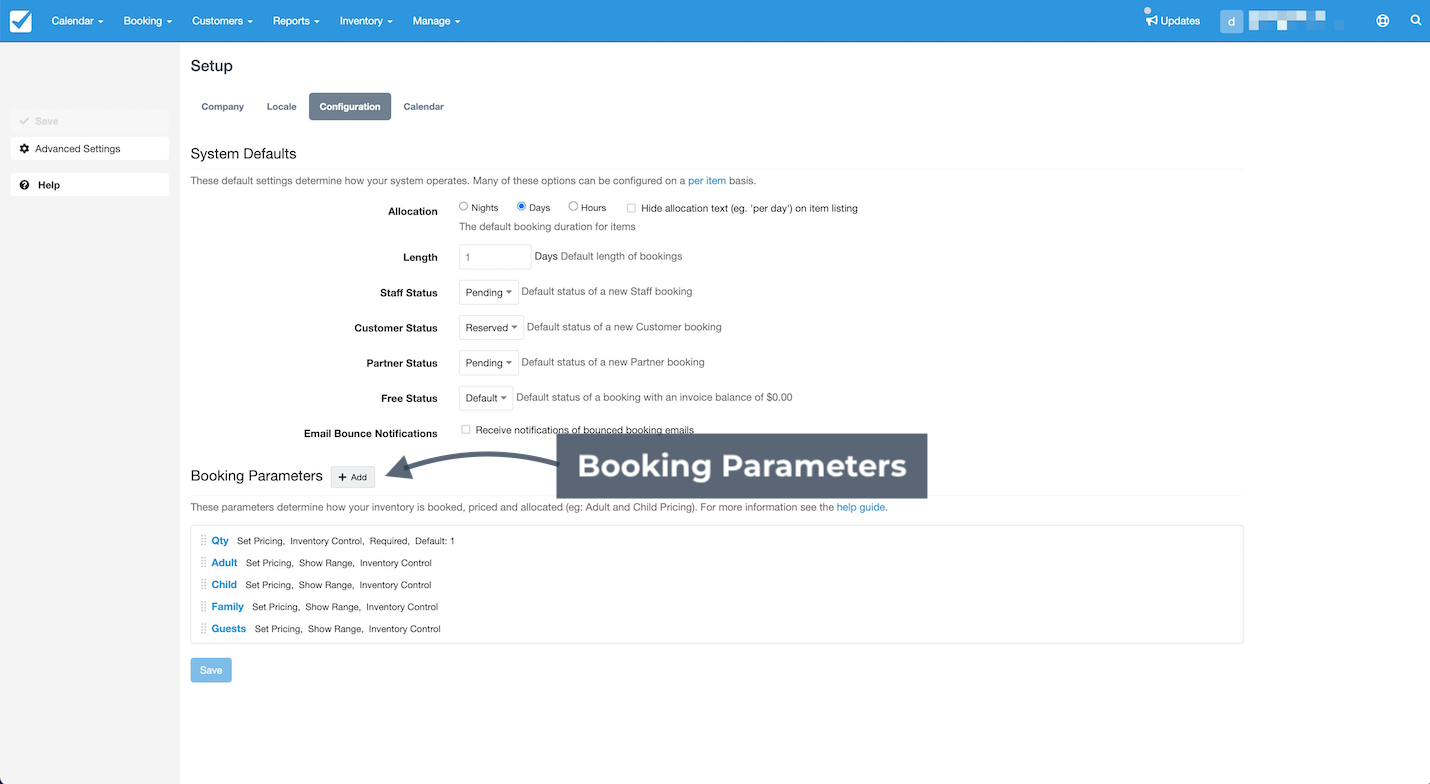1430x784 pixels.
Task: Switch to the Locale tab
Action: coord(282,106)
